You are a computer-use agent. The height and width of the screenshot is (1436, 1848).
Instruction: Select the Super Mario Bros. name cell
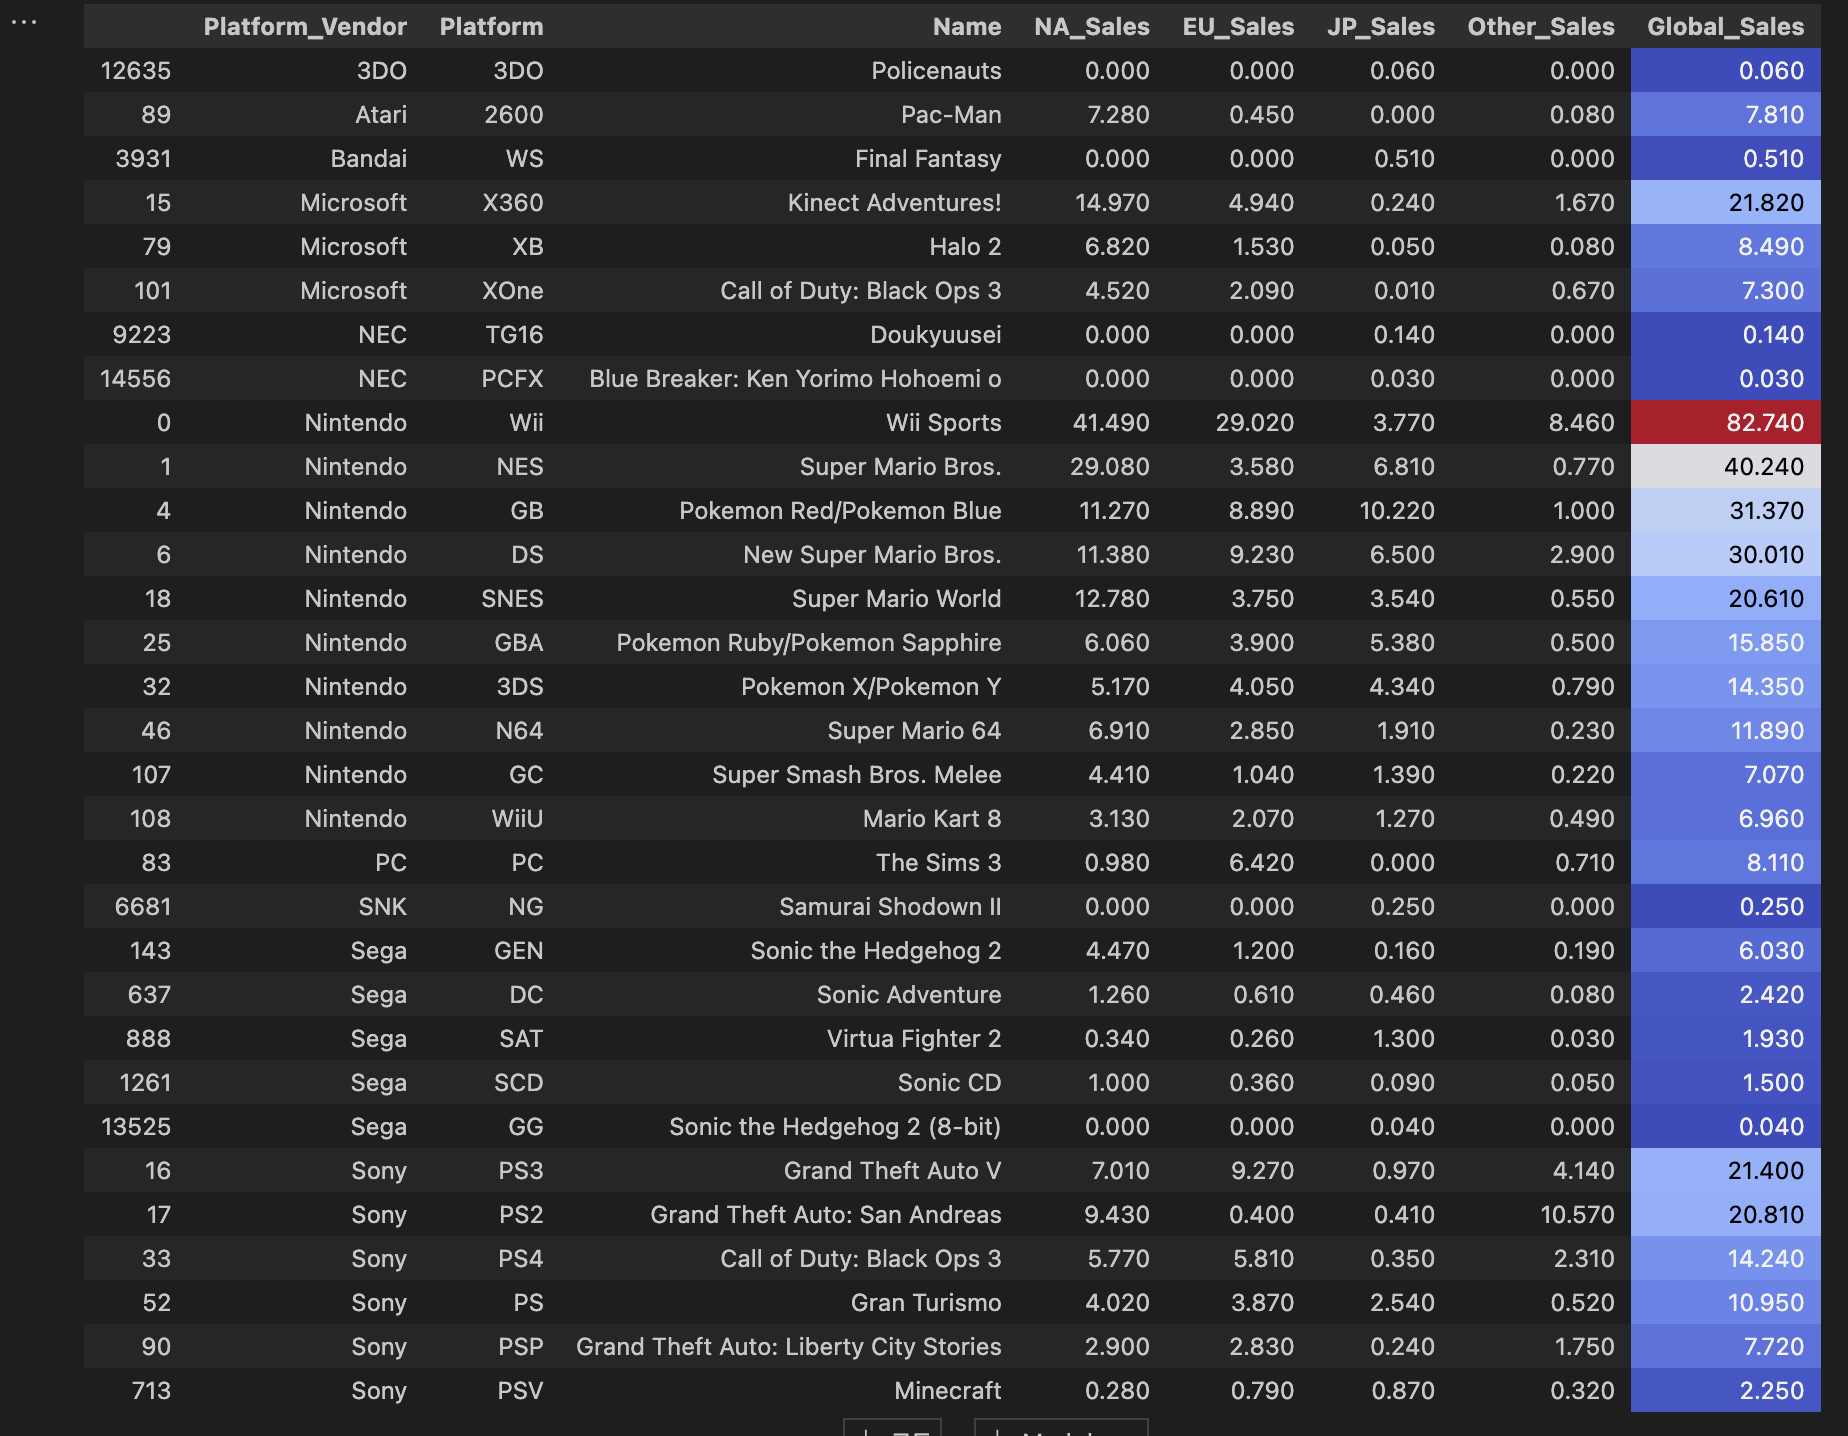click(x=900, y=467)
